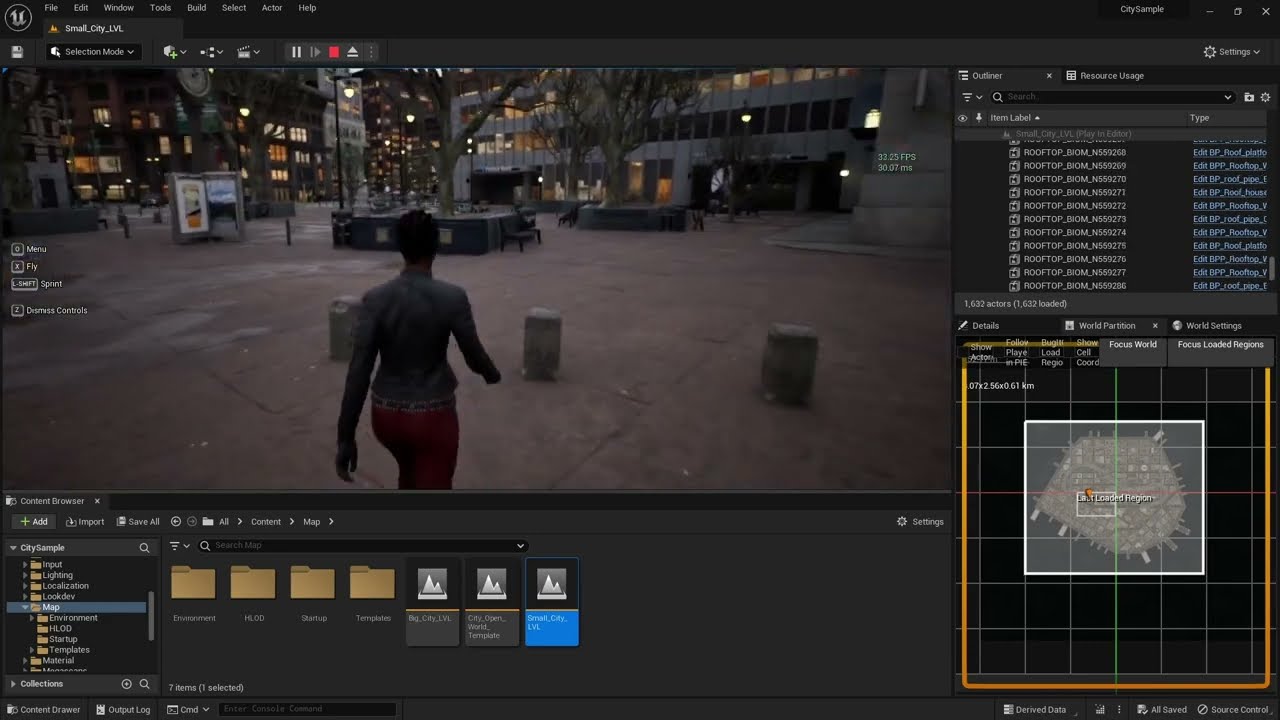Open the Edit BP link for ROOFTOP_BIOM_N559272
1280x720 pixels.
click(x=1229, y=206)
